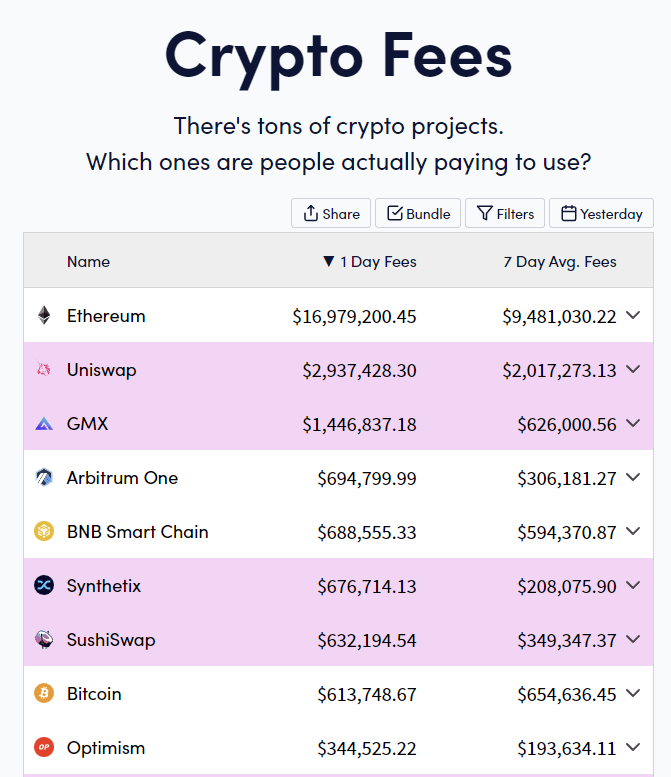Screen dimensions: 671x777
Task: Sort by 7 Day Avg. Fees column
Action: 560,262
